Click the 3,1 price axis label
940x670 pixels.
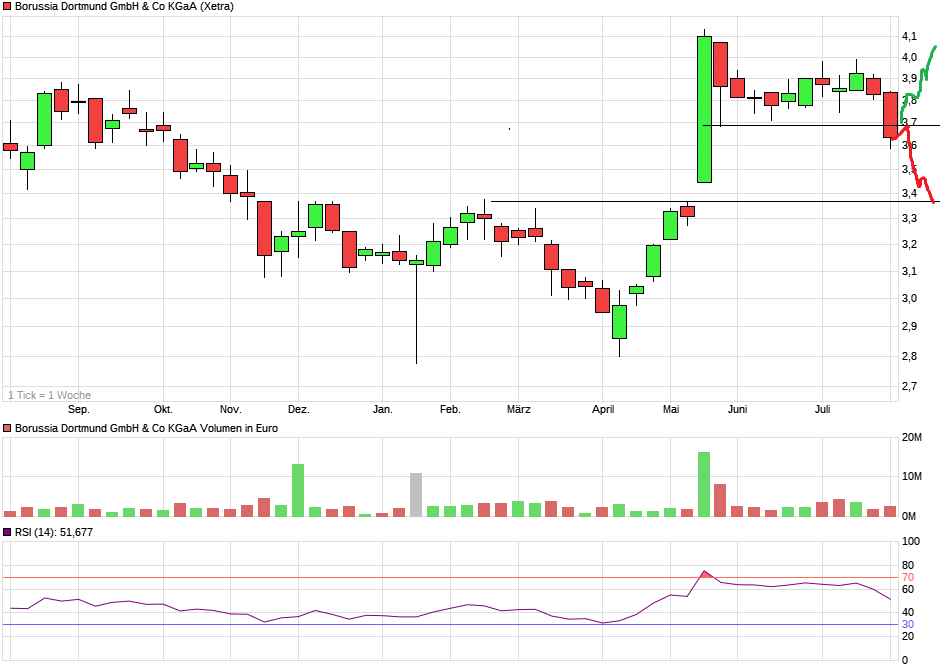click(x=909, y=271)
